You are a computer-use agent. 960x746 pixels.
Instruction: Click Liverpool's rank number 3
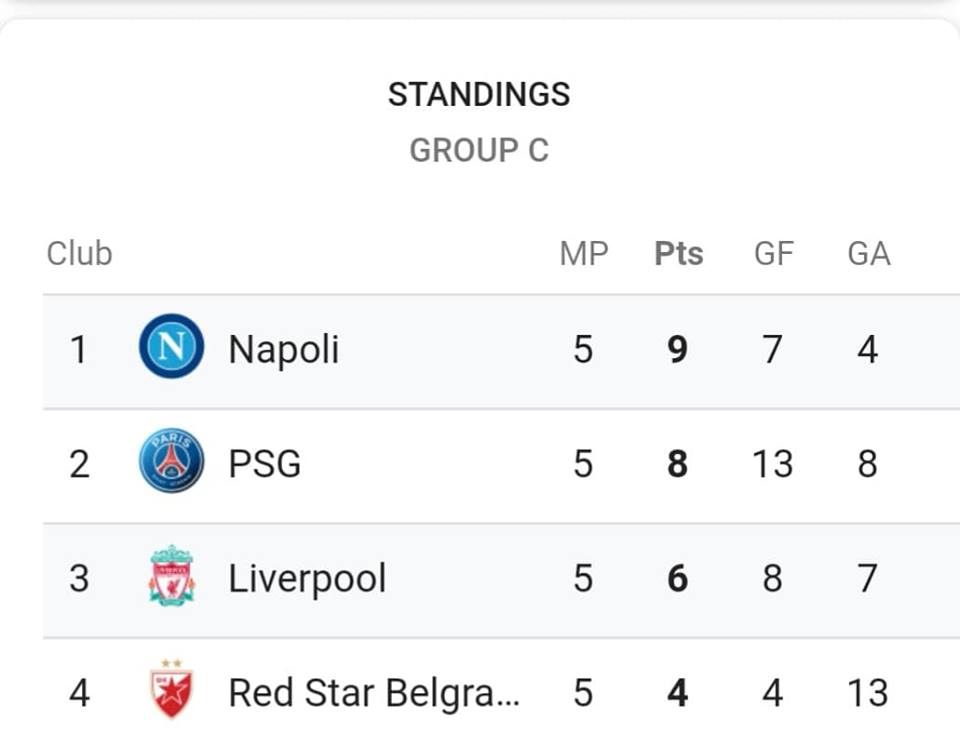coord(79,578)
